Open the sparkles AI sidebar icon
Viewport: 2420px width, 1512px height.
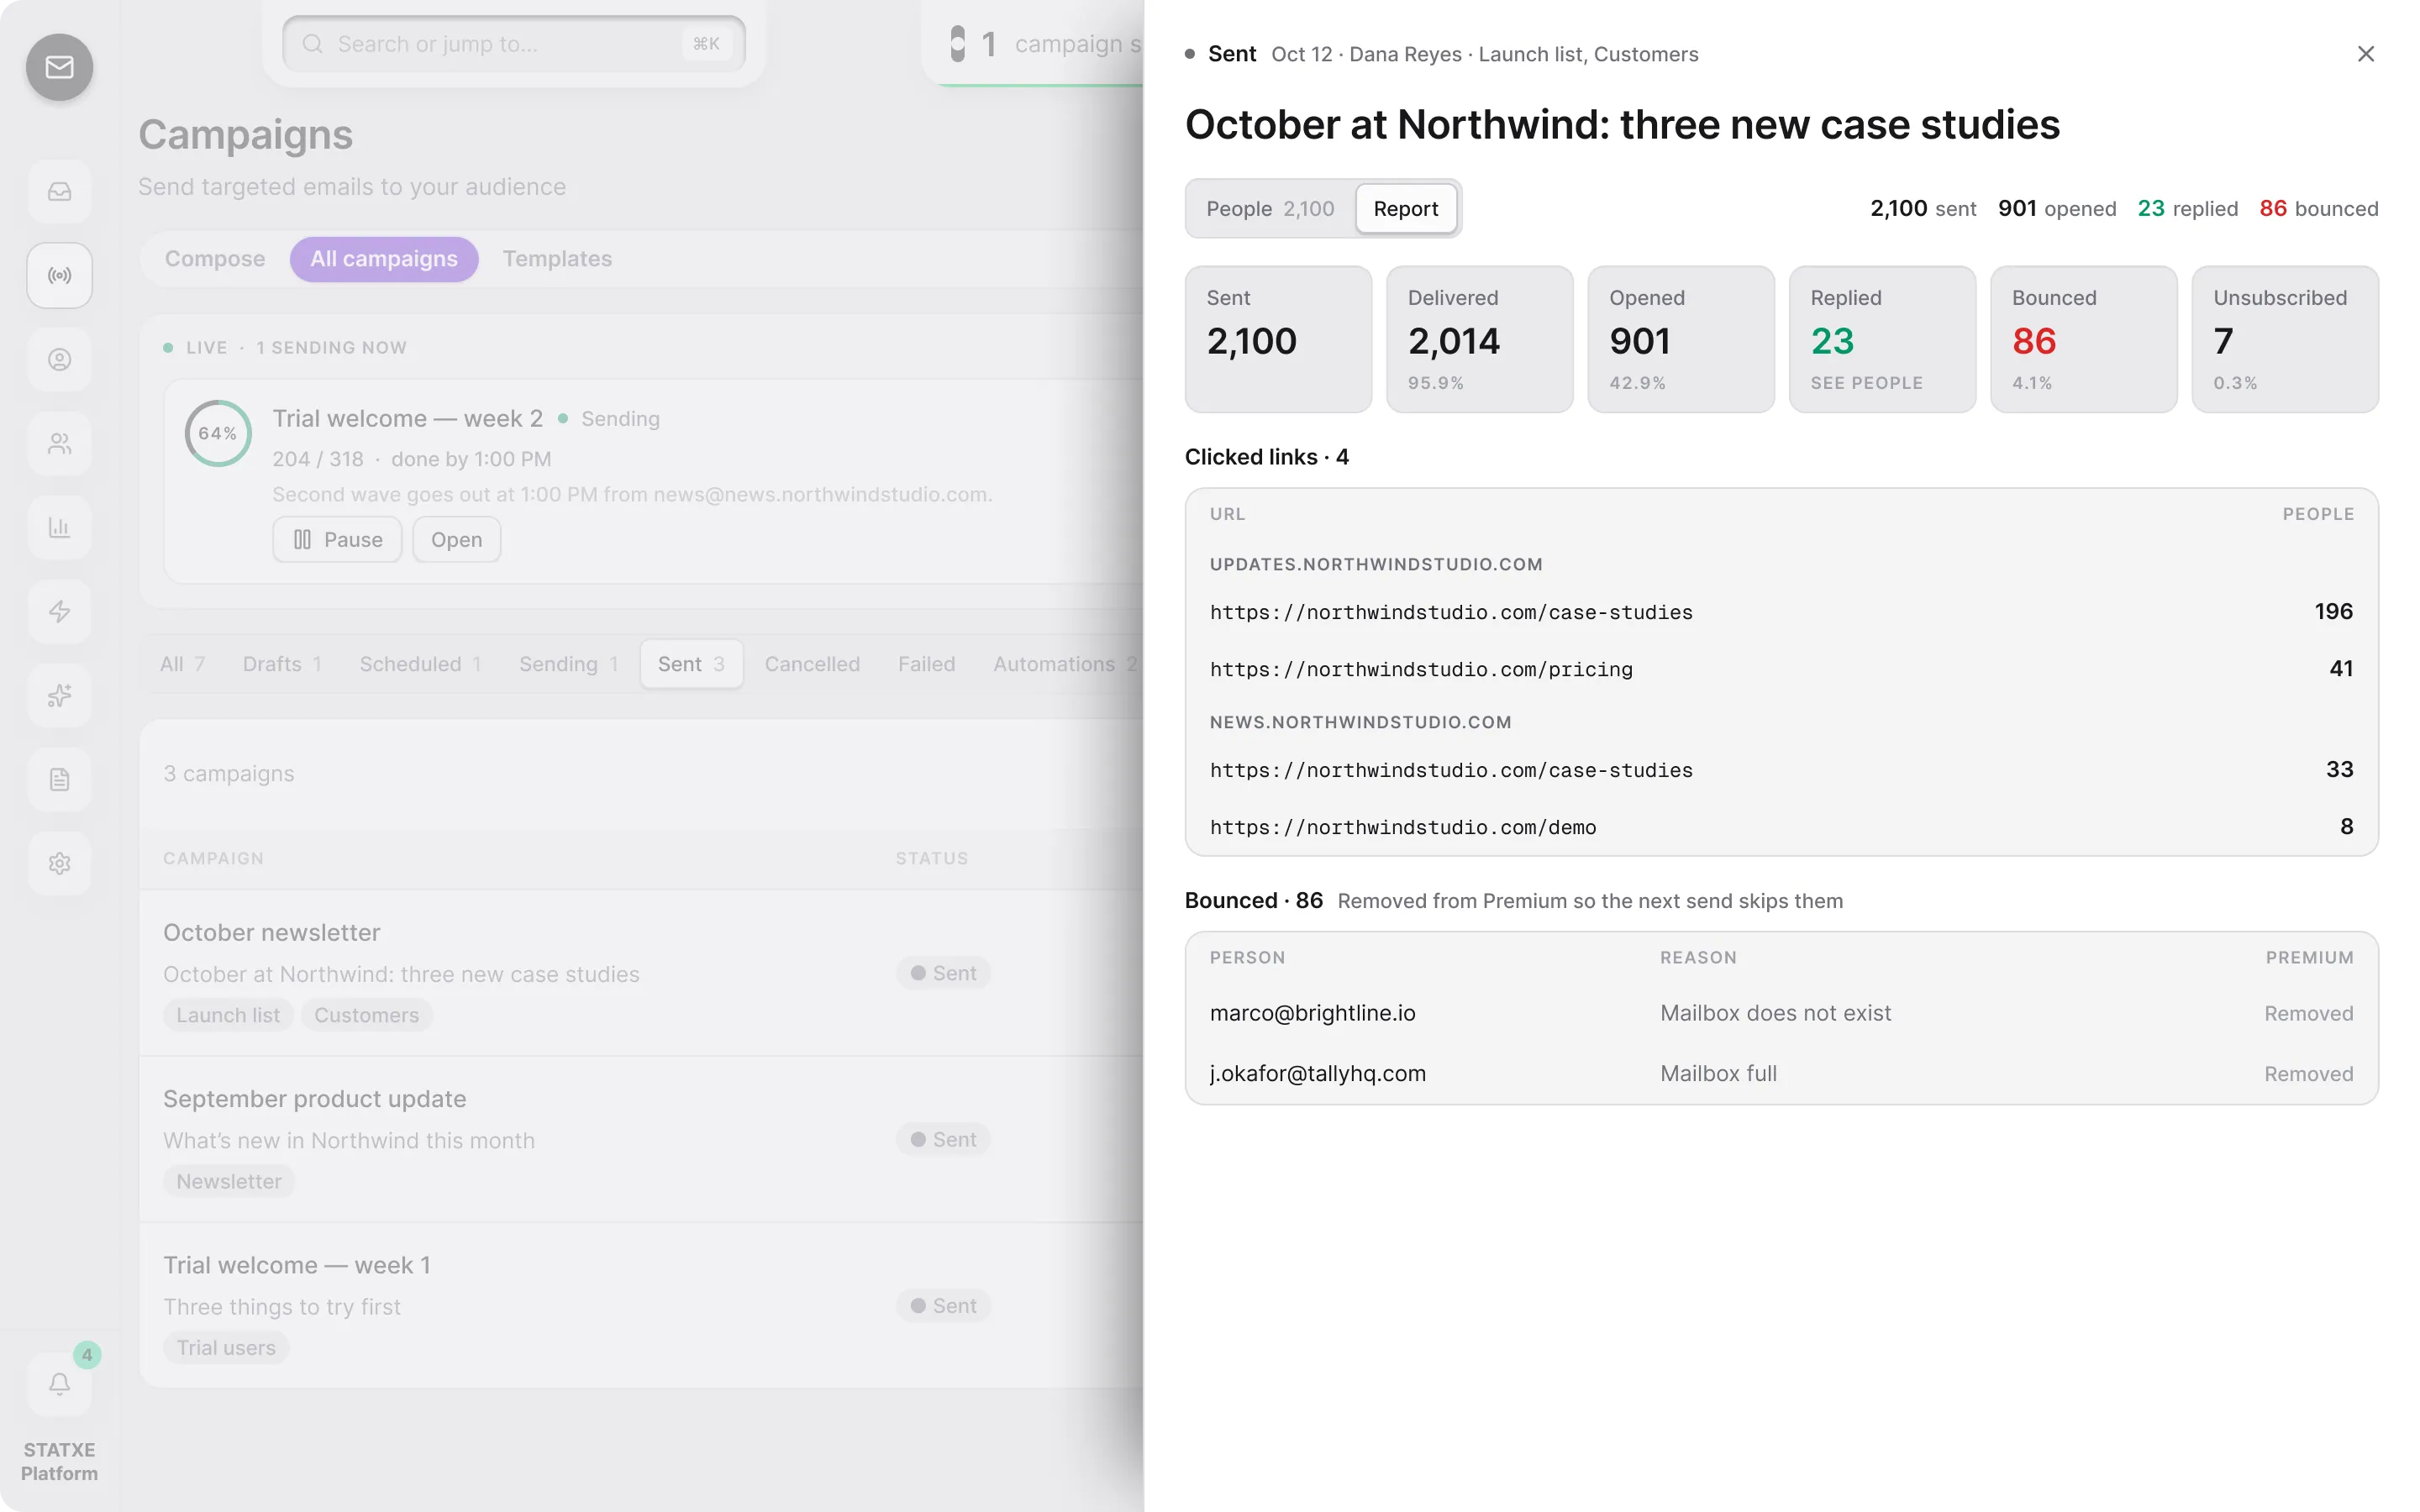point(59,695)
